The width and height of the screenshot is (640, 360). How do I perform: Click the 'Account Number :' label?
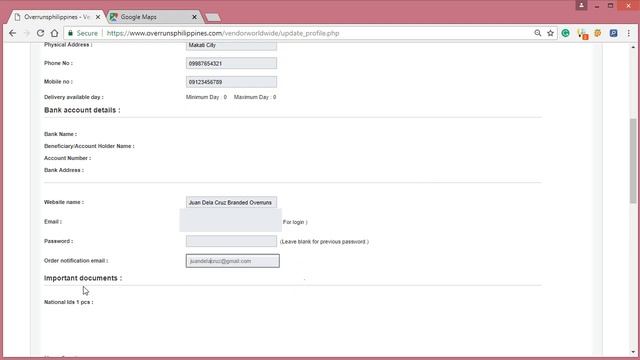67,158
